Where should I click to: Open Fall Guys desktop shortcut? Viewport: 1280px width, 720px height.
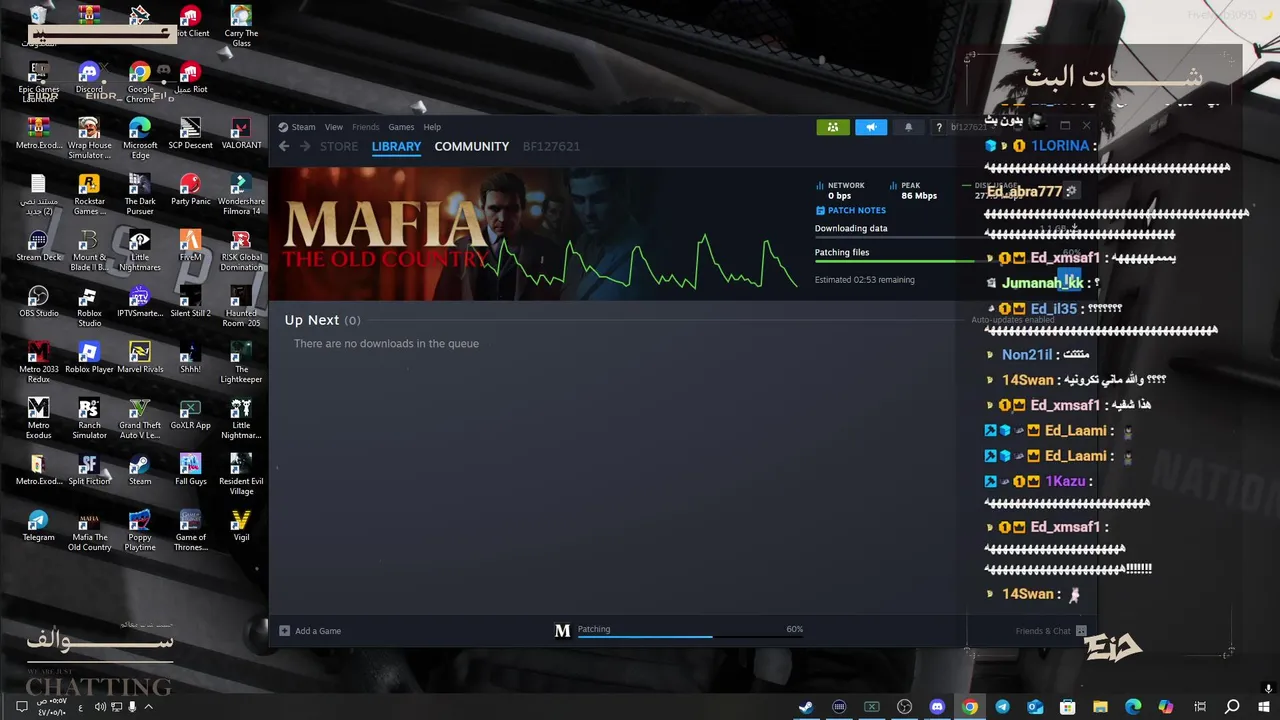tap(190, 470)
